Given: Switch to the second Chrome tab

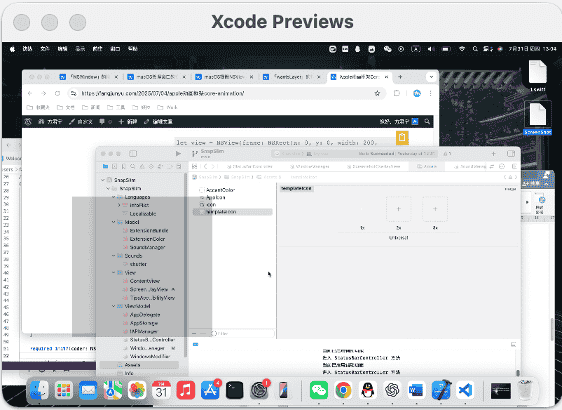Looking at the screenshot, I should click(x=157, y=77).
